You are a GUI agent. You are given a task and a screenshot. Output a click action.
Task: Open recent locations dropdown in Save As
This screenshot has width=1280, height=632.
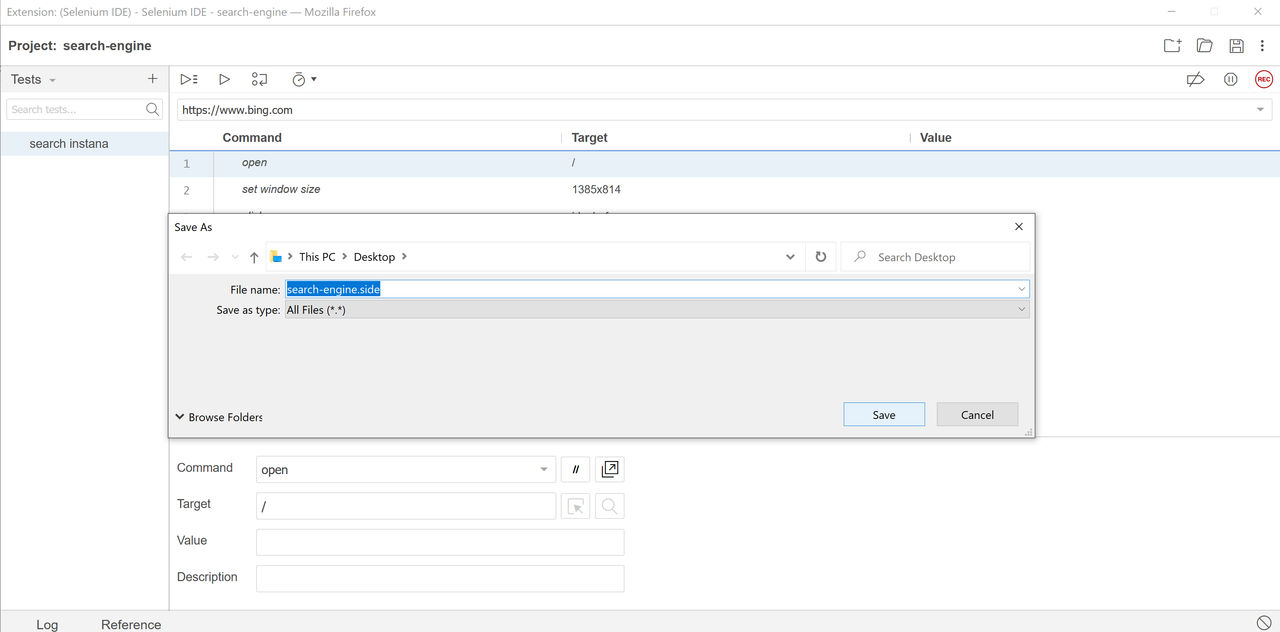(235, 257)
